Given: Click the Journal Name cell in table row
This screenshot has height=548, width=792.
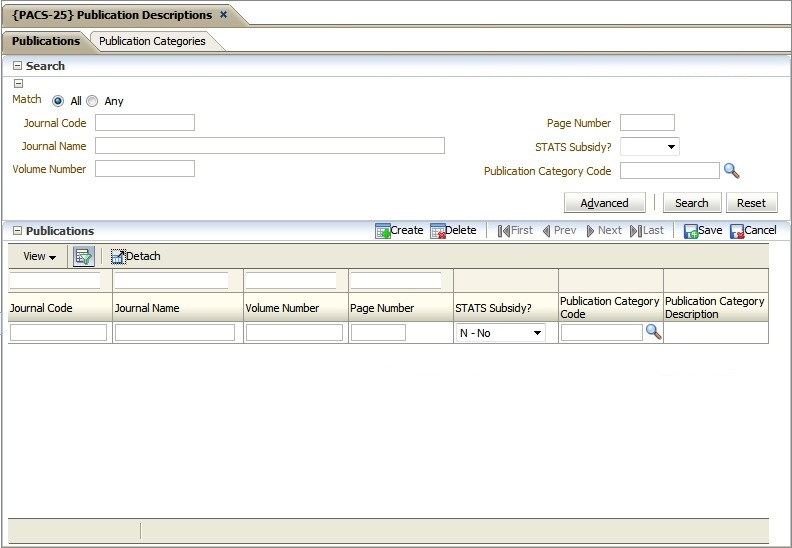Looking at the screenshot, I should click(175, 332).
